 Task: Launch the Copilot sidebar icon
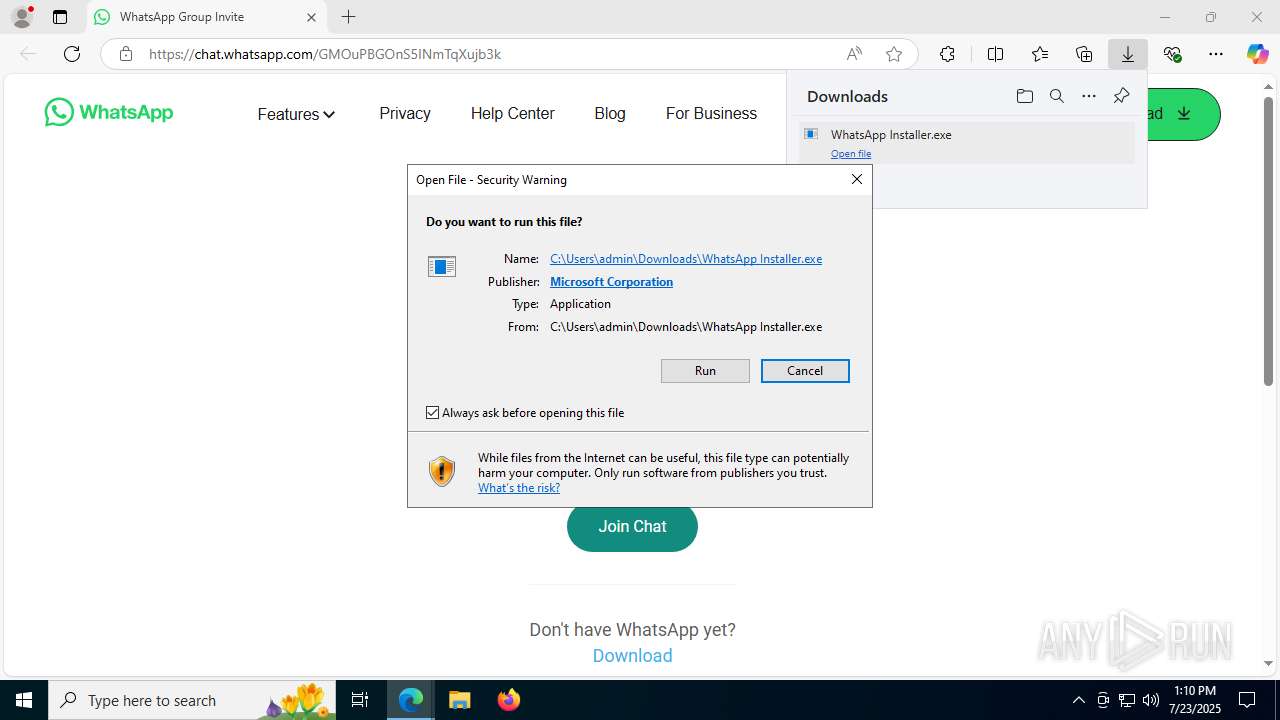tap(1257, 54)
